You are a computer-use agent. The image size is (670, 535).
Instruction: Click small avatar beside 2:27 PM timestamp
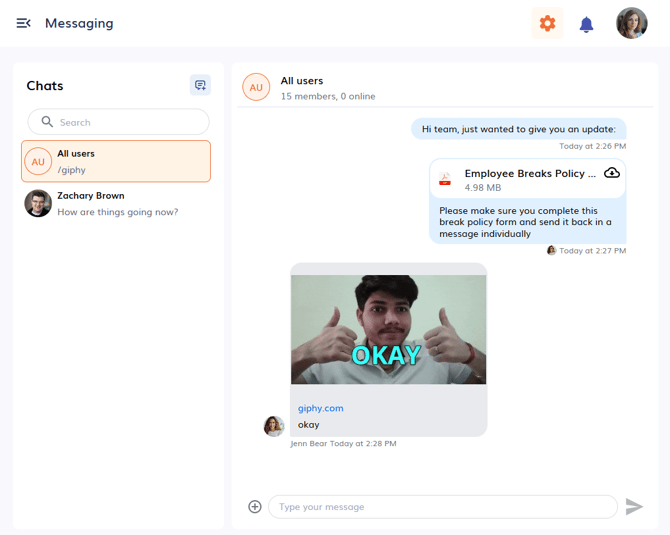(x=551, y=250)
